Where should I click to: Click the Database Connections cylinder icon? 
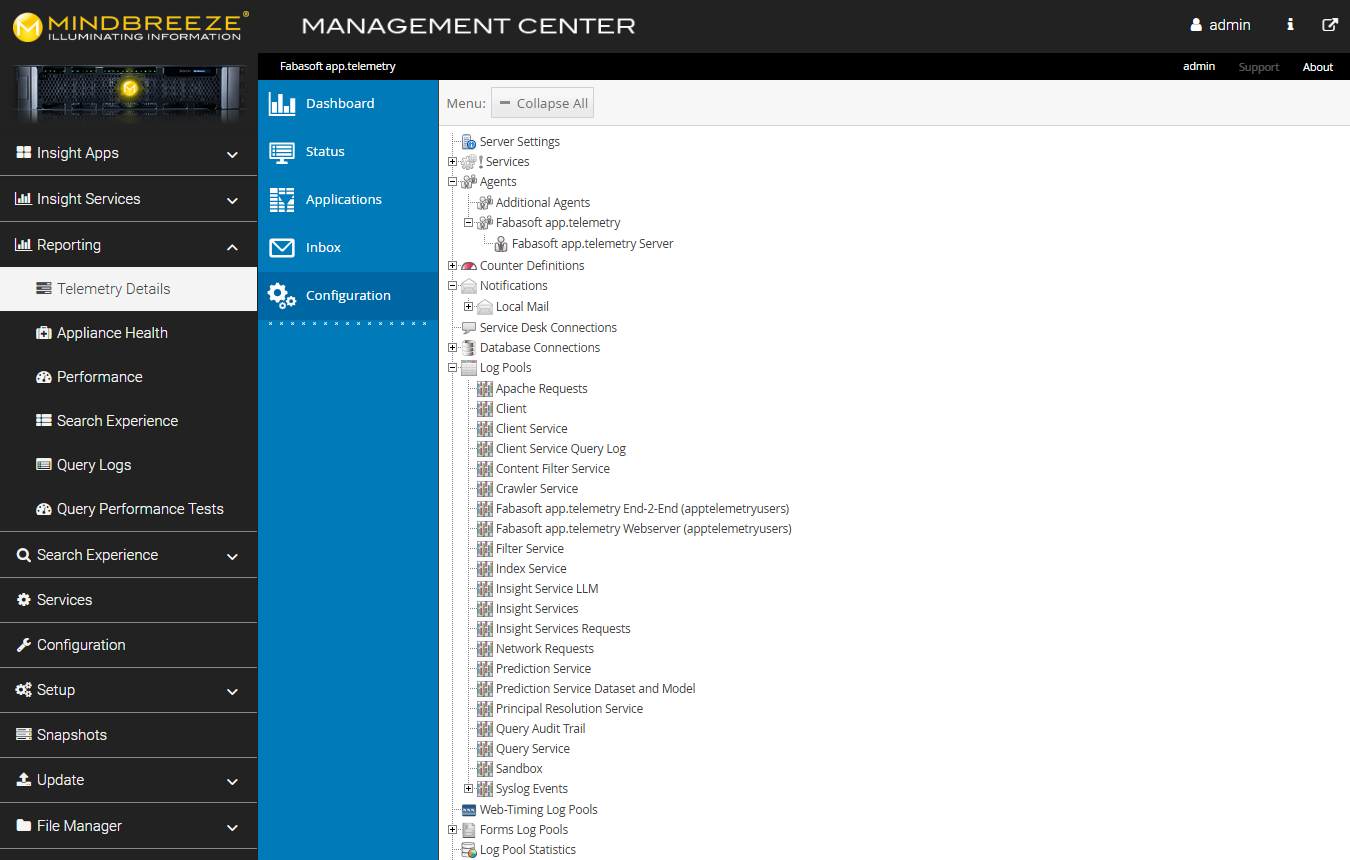point(468,348)
